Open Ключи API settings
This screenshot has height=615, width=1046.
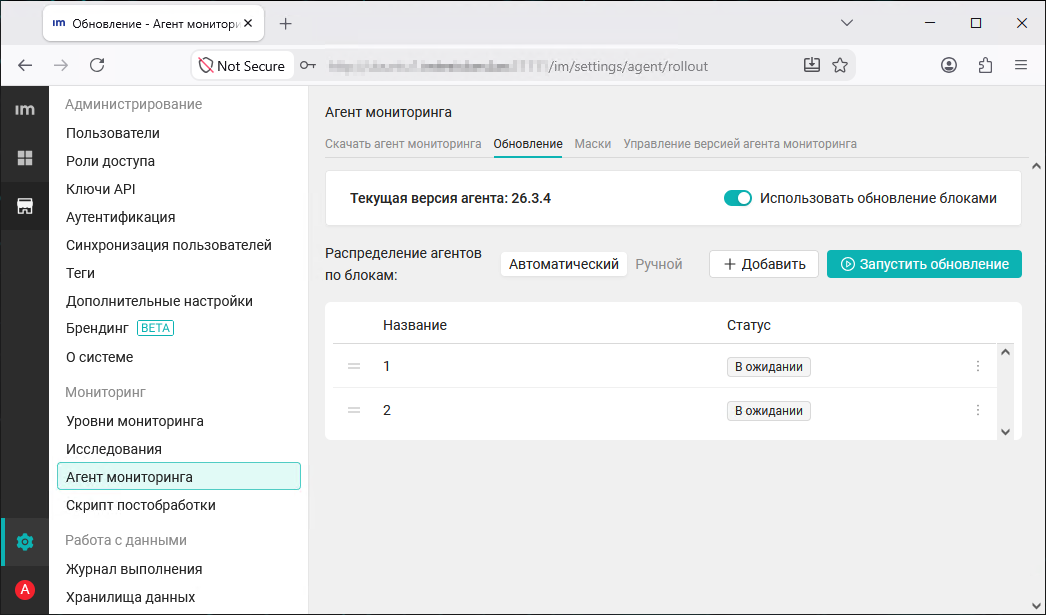(x=100, y=189)
